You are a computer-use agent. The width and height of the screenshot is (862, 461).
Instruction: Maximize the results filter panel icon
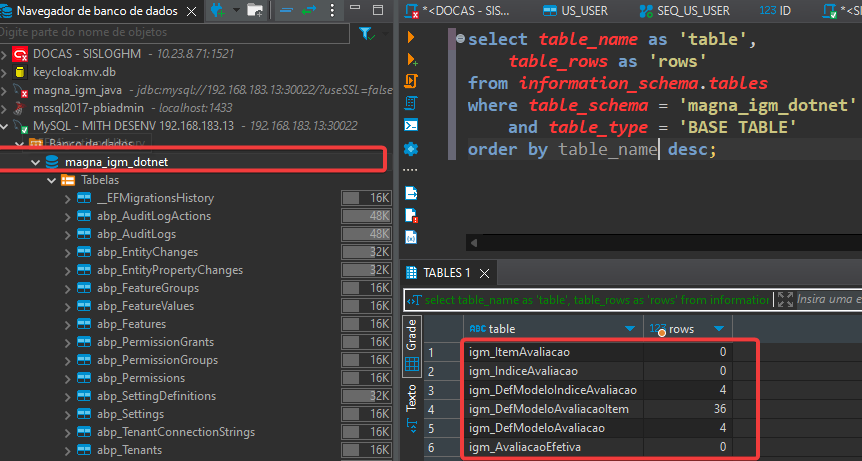point(785,299)
